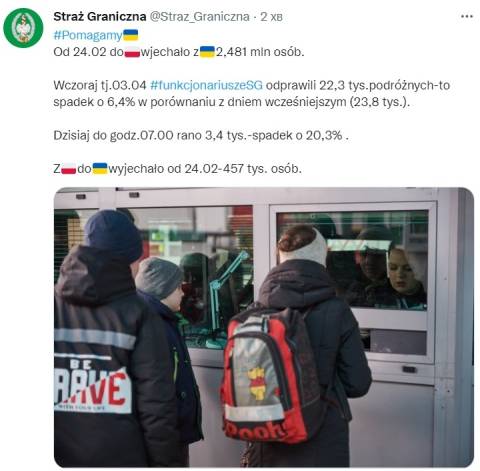Open the attached border checkpoint photo
Screen dimensions: 480x471
coord(264,327)
